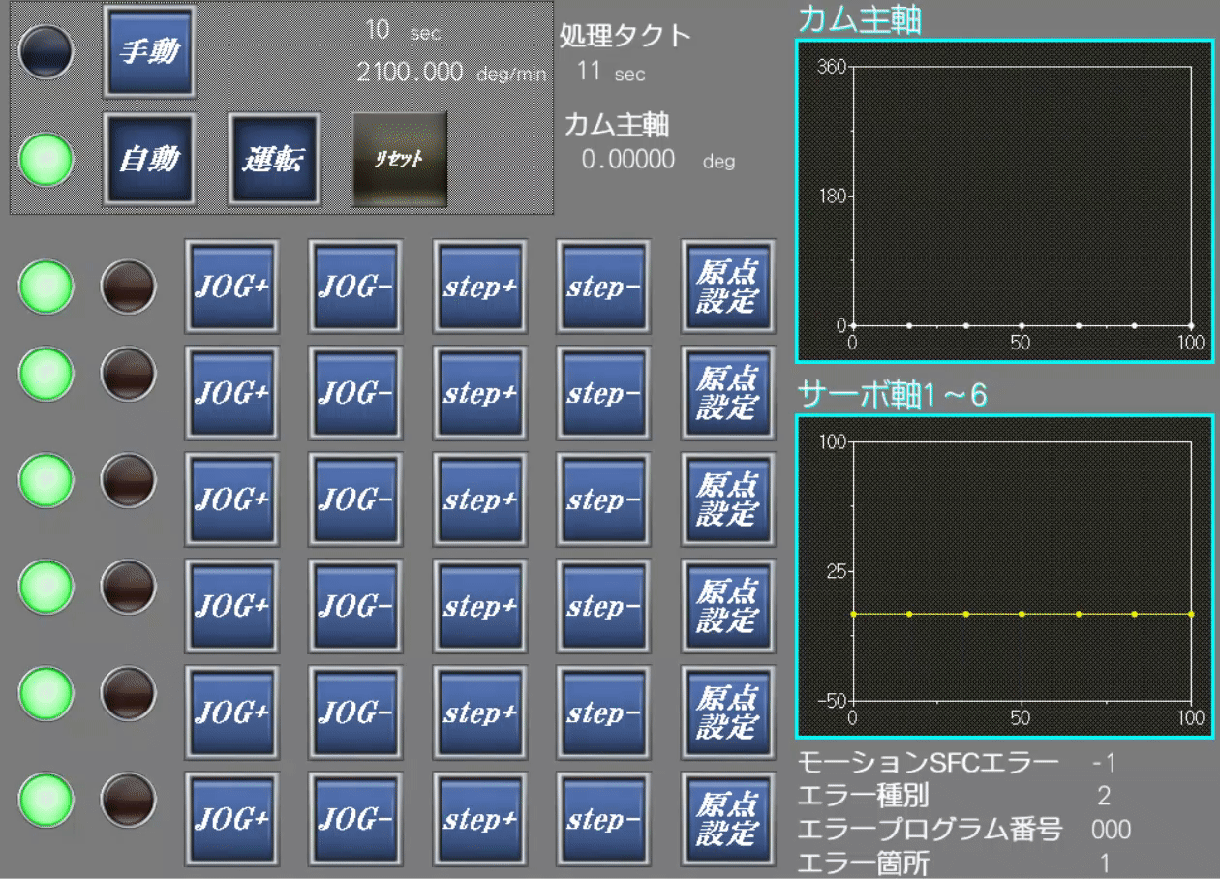Click 原点設定 in the fourth servo row
The width and height of the screenshot is (1220, 879).
pos(728,606)
